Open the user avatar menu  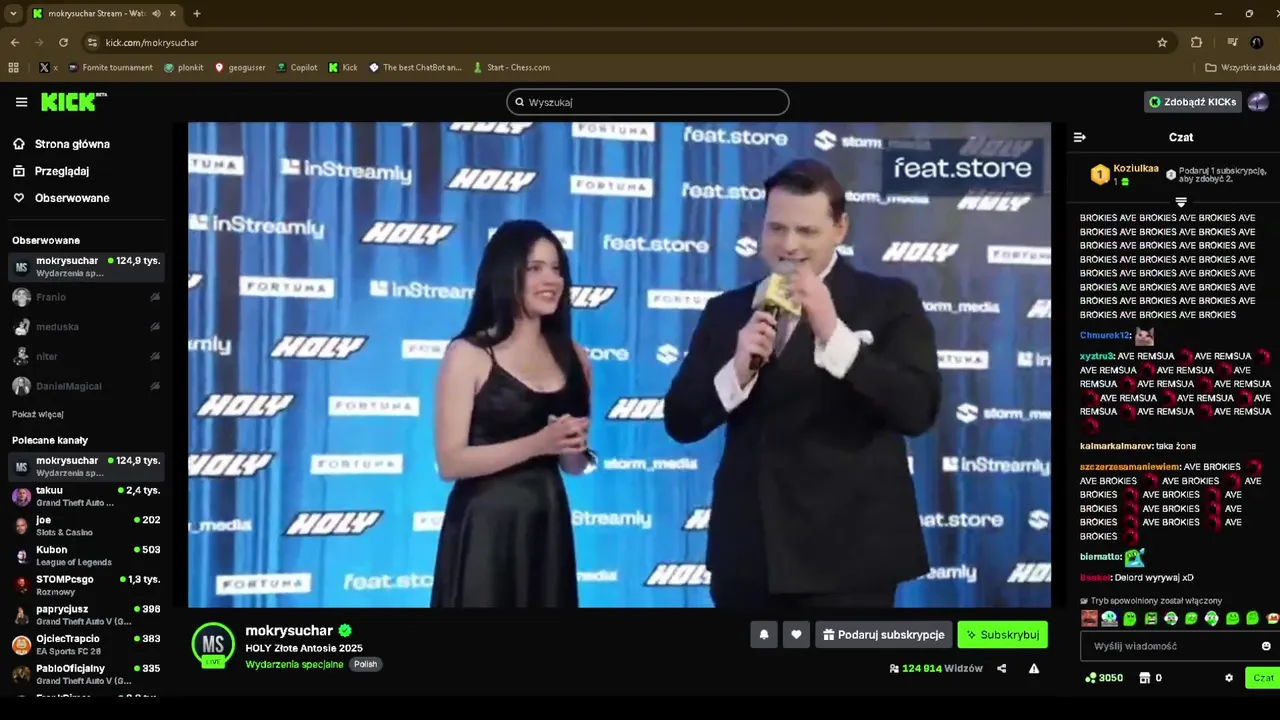1258,102
